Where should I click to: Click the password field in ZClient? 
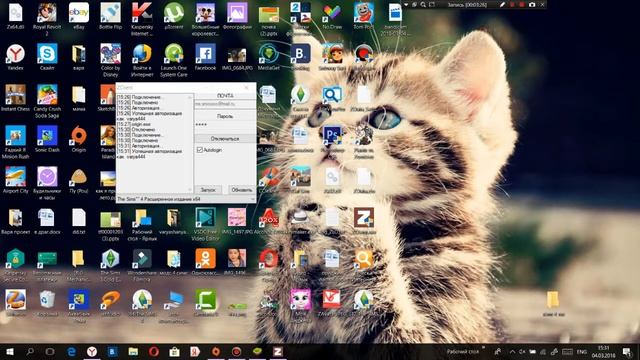[x=225, y=124]
